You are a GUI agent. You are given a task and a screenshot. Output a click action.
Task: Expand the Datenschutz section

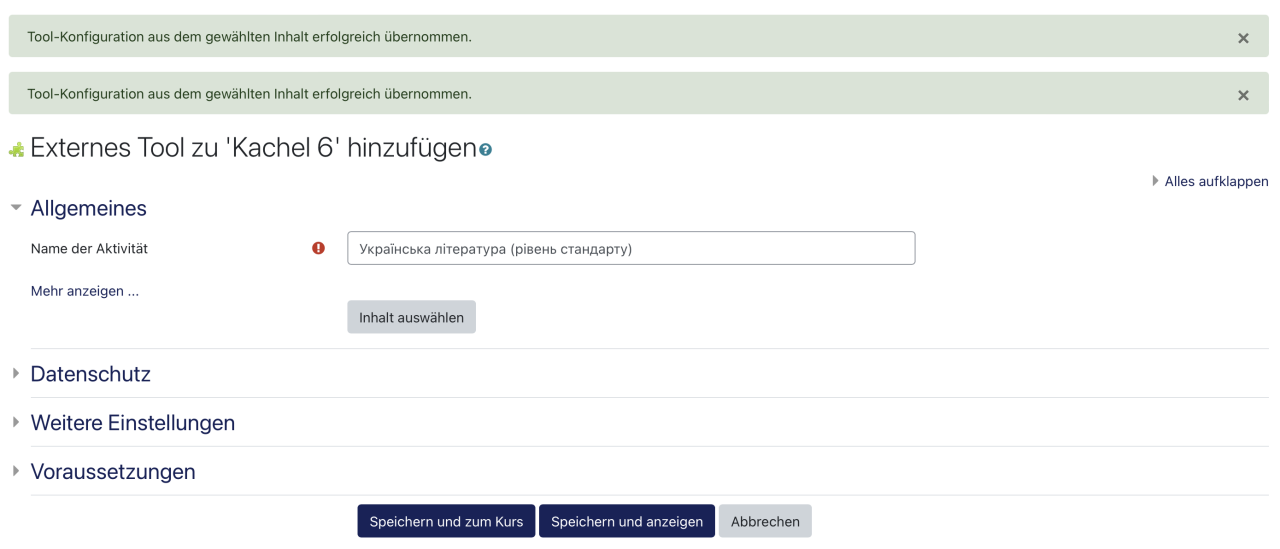pyautogui.click(x=90, y=374)
